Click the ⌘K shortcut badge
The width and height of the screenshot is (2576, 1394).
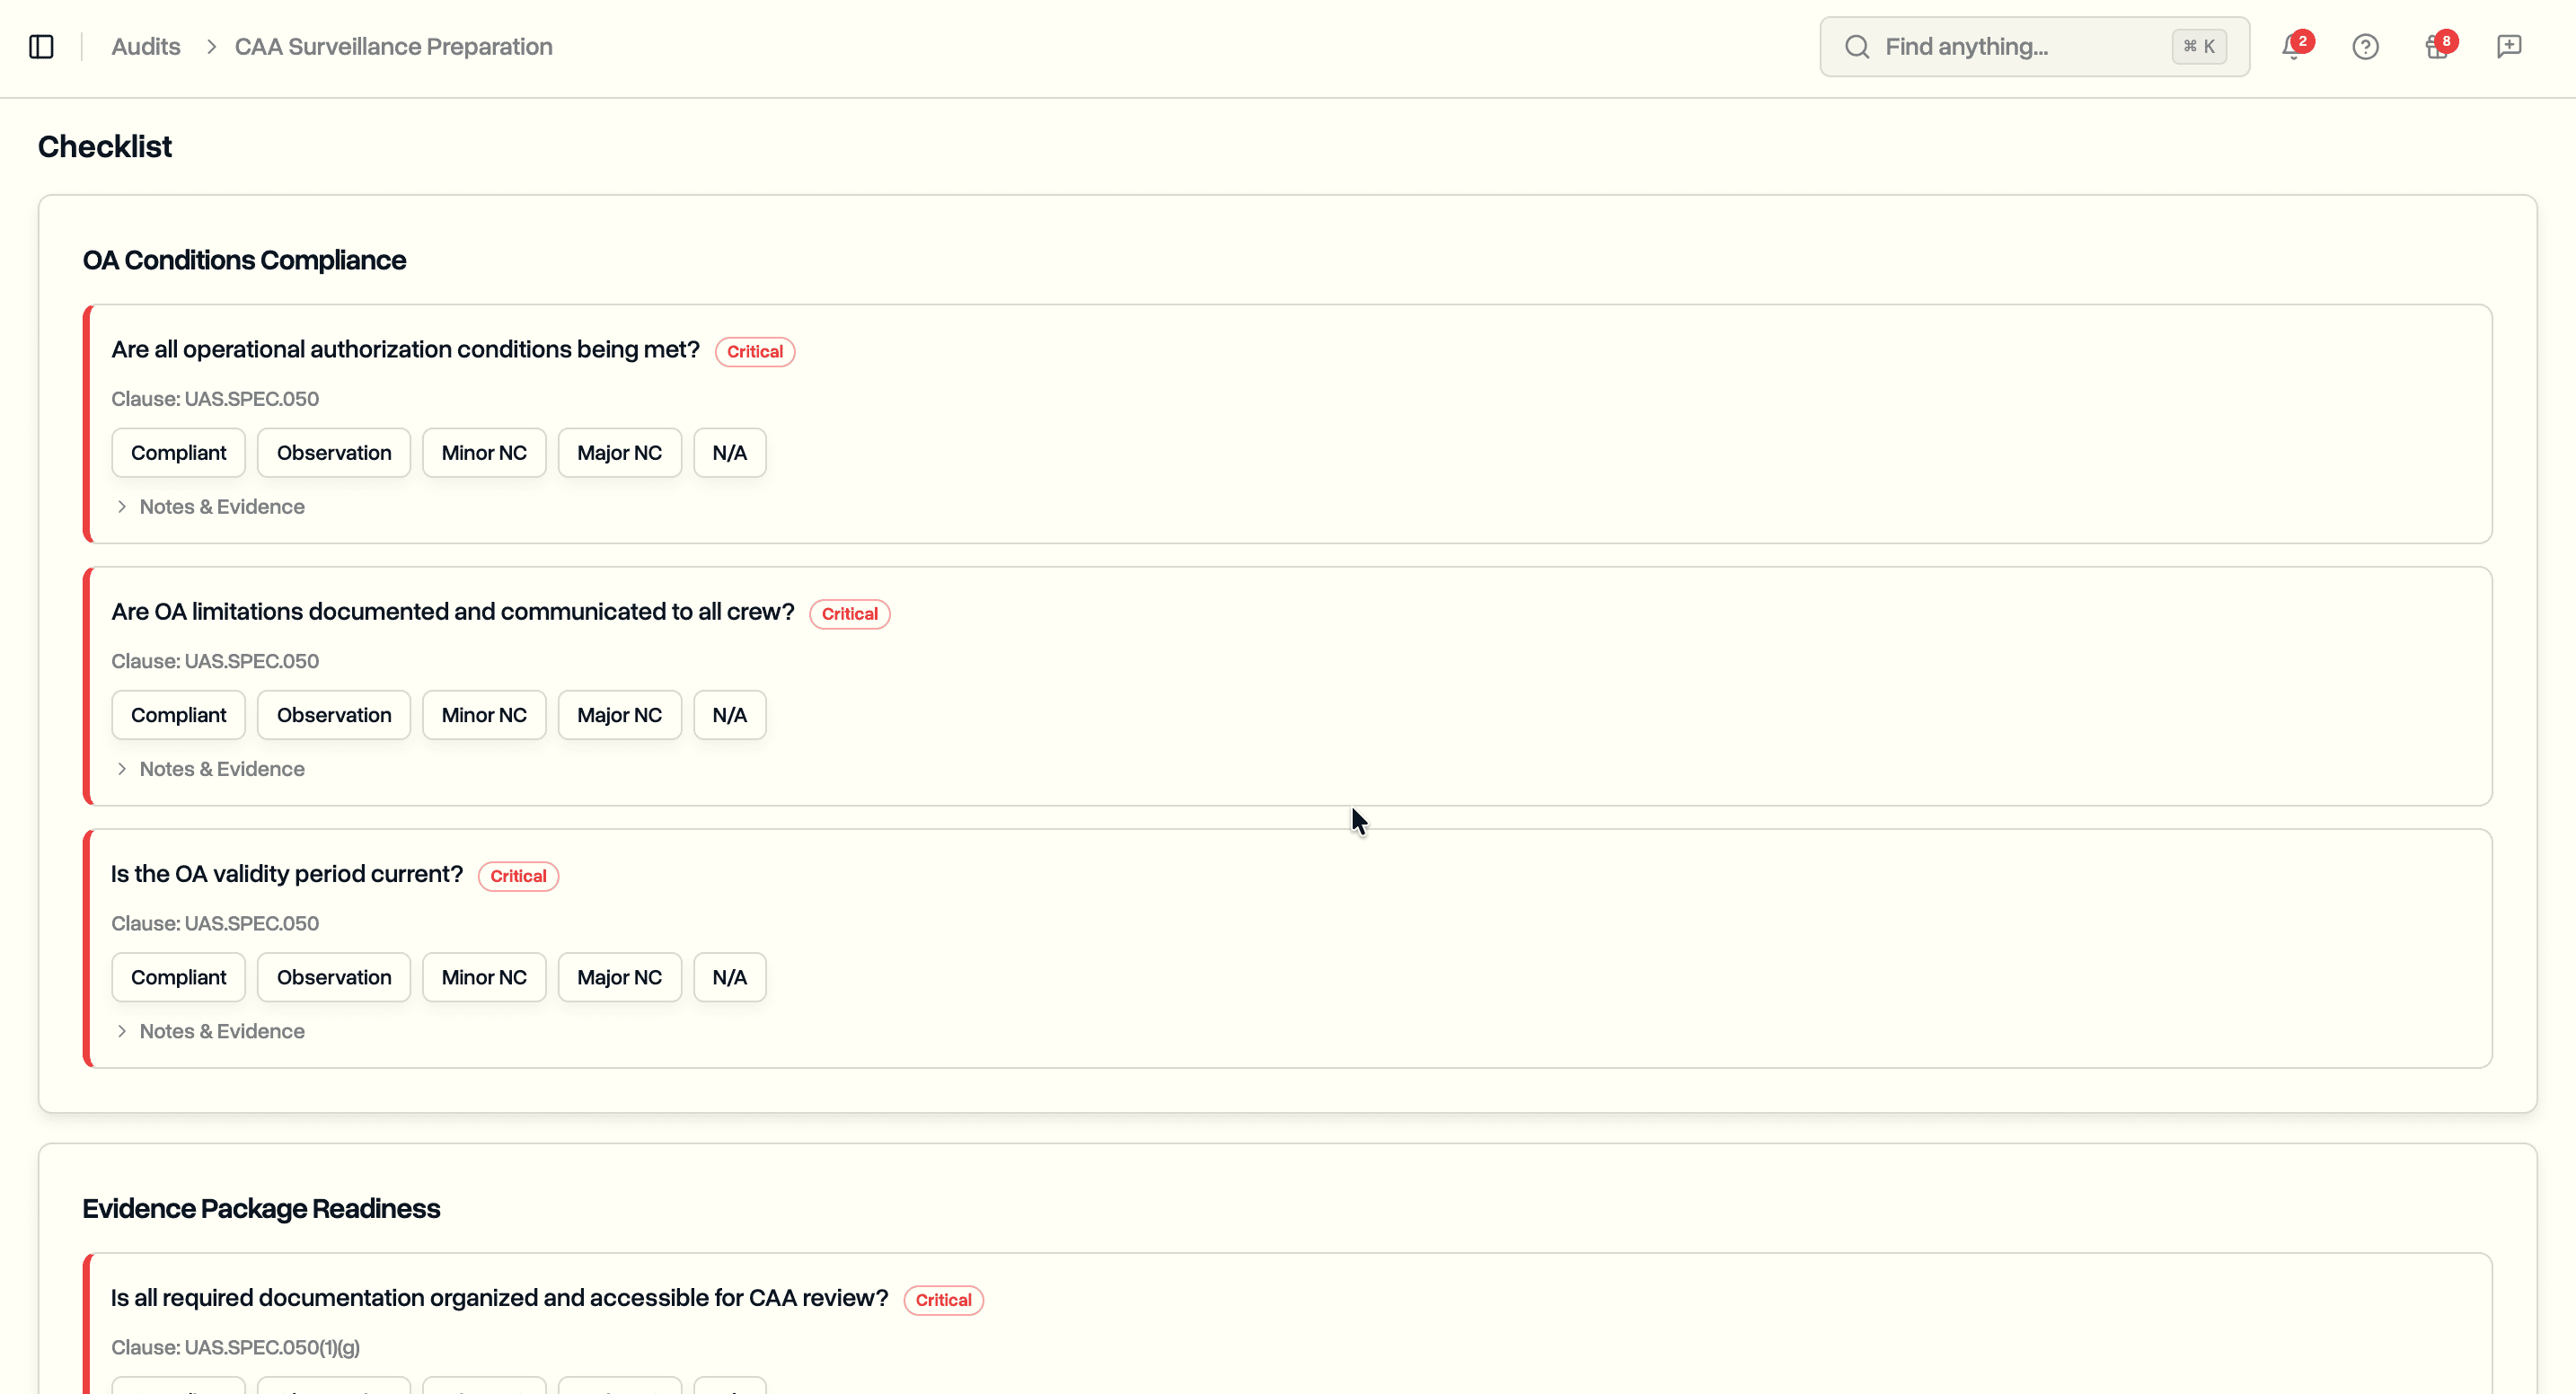[x=2199, y=46]
